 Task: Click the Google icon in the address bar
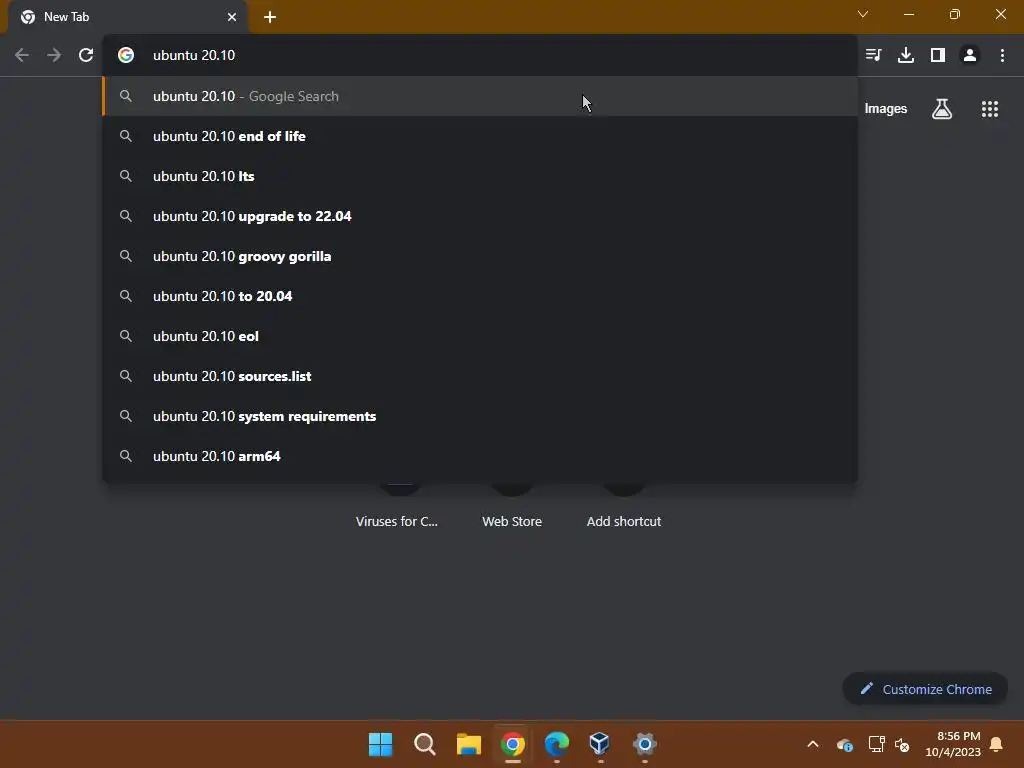pos(126,55)
